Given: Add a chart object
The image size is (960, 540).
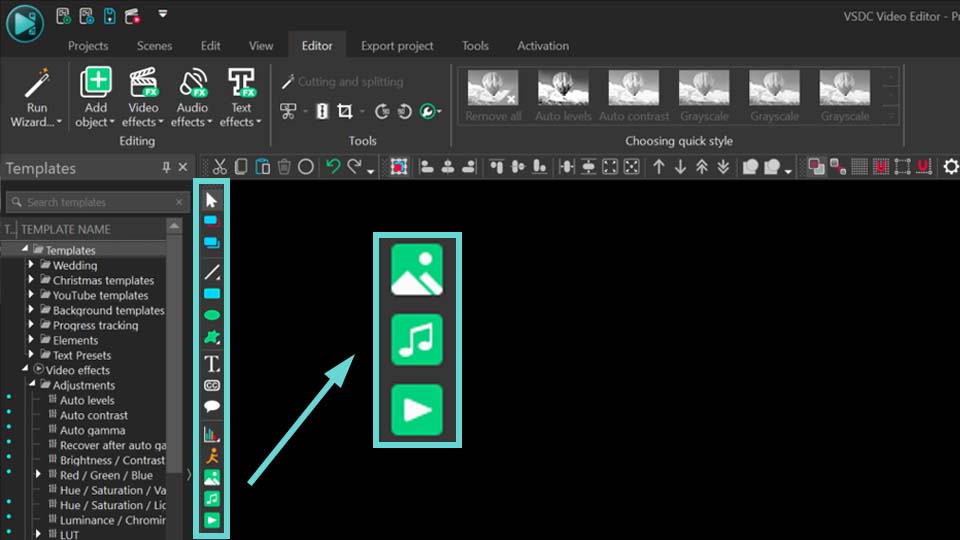Looking at the screenshot, I should pos(211,434).
